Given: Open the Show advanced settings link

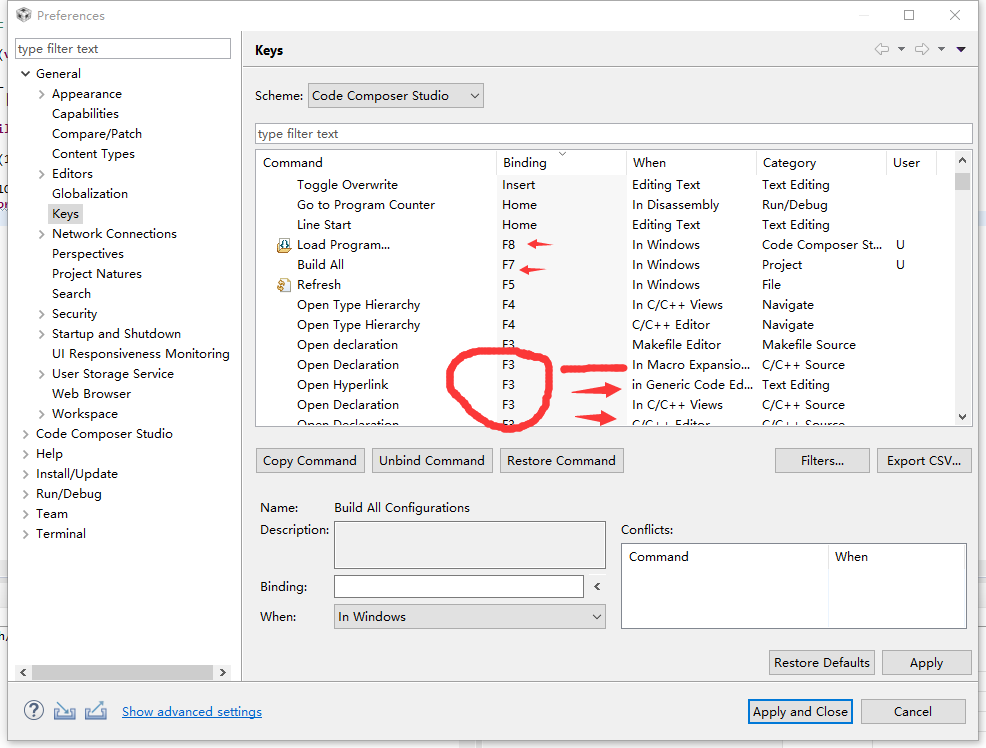Looking at the screenshot, I should pyautogui.click(x=192, y=712).
